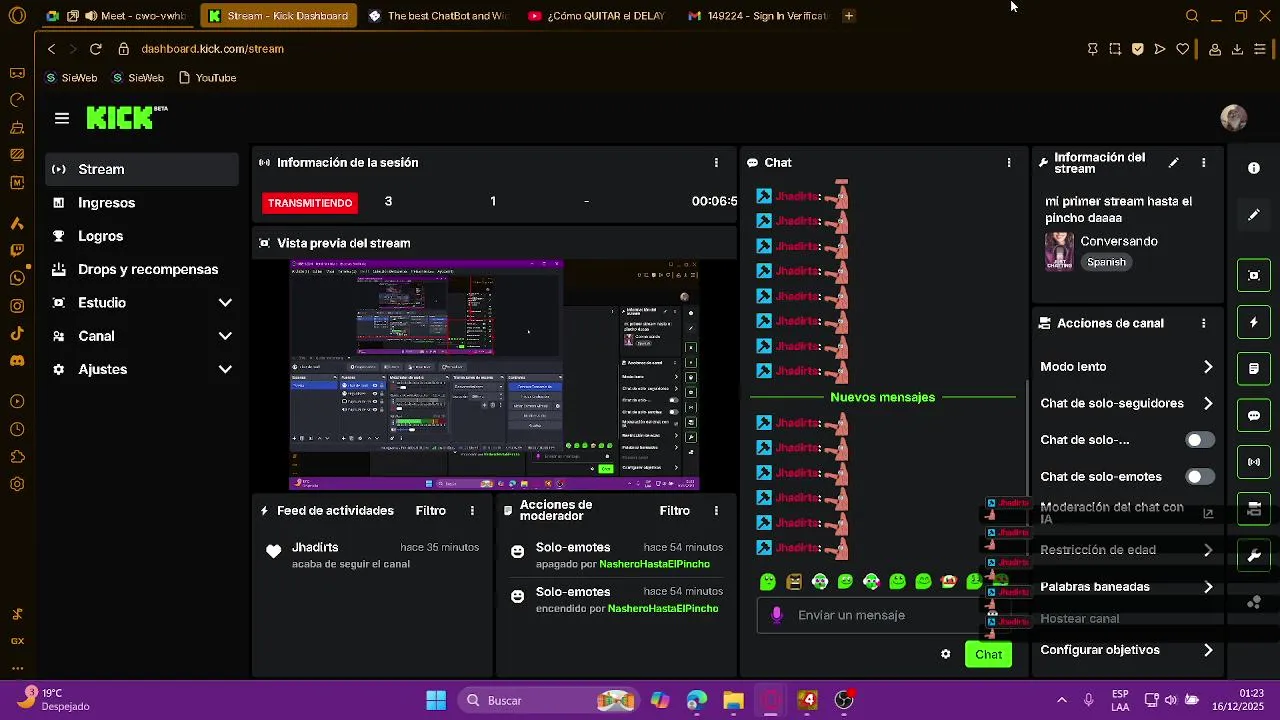Select Stream in the sidebar
The image size is (1280, 720).
point(142,170)
